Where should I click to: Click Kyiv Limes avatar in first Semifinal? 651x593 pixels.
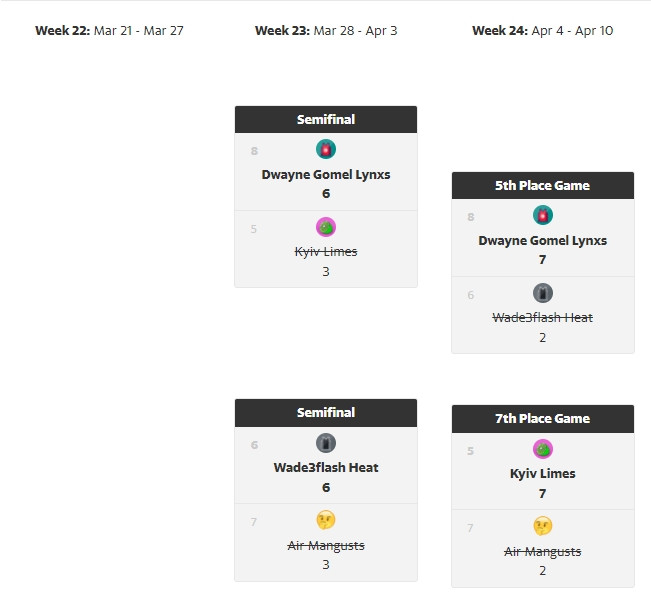point(326,227)
